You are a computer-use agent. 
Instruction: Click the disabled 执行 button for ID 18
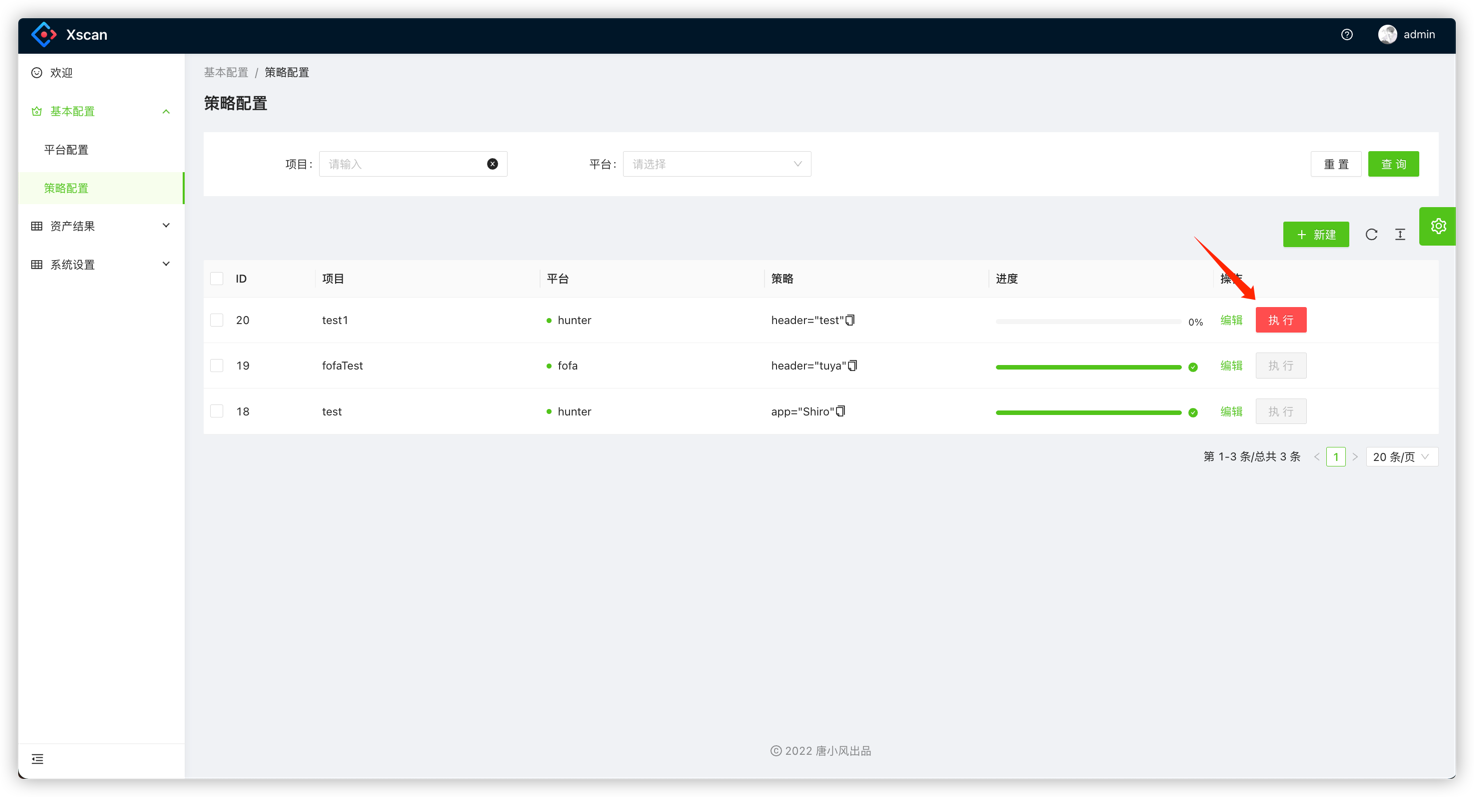tap(1281, 411)
